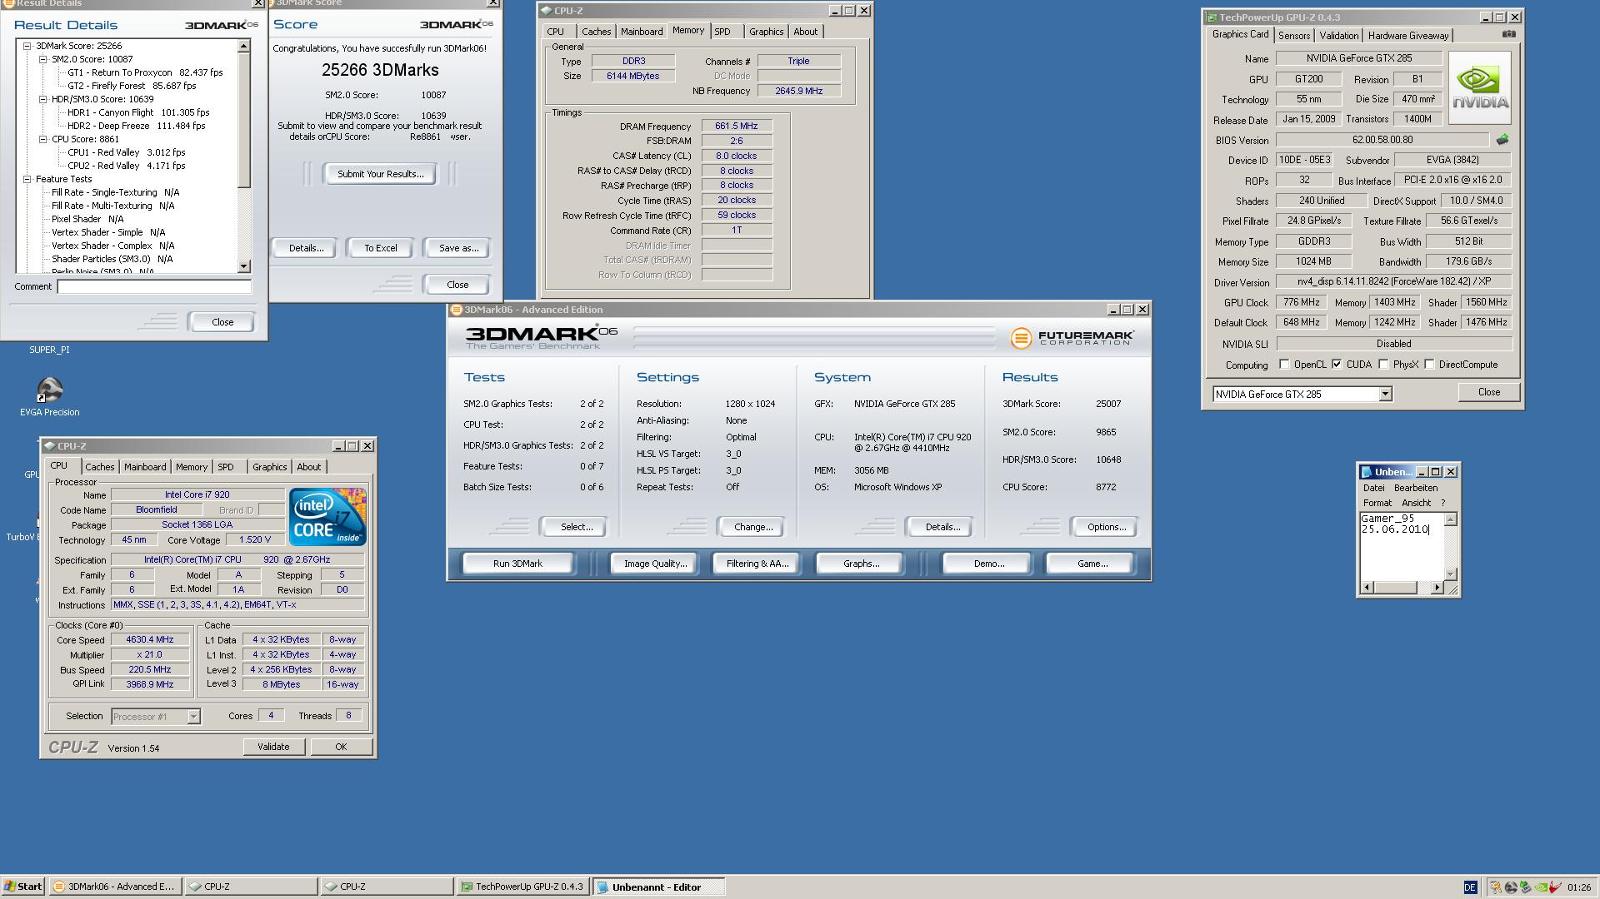Select HDR2 - Deep Freeze row
The height and width of the screenshot is (899, 1600).
click(136, 126)
